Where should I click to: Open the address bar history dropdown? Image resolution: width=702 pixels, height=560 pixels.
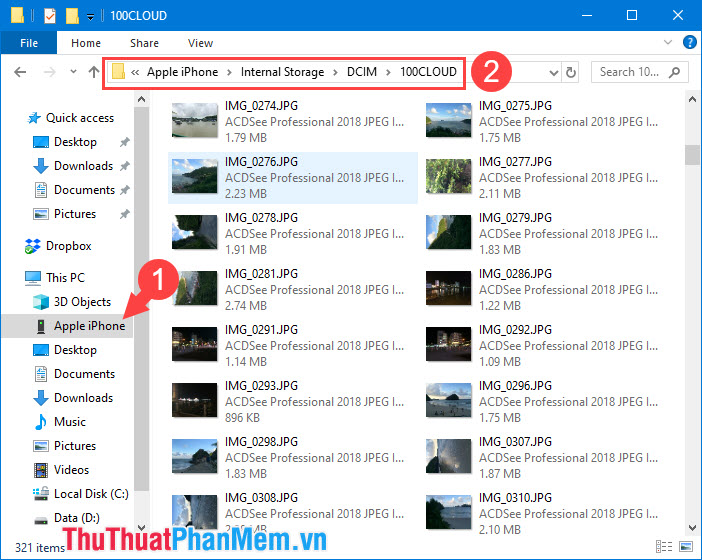tap(554, 73)
